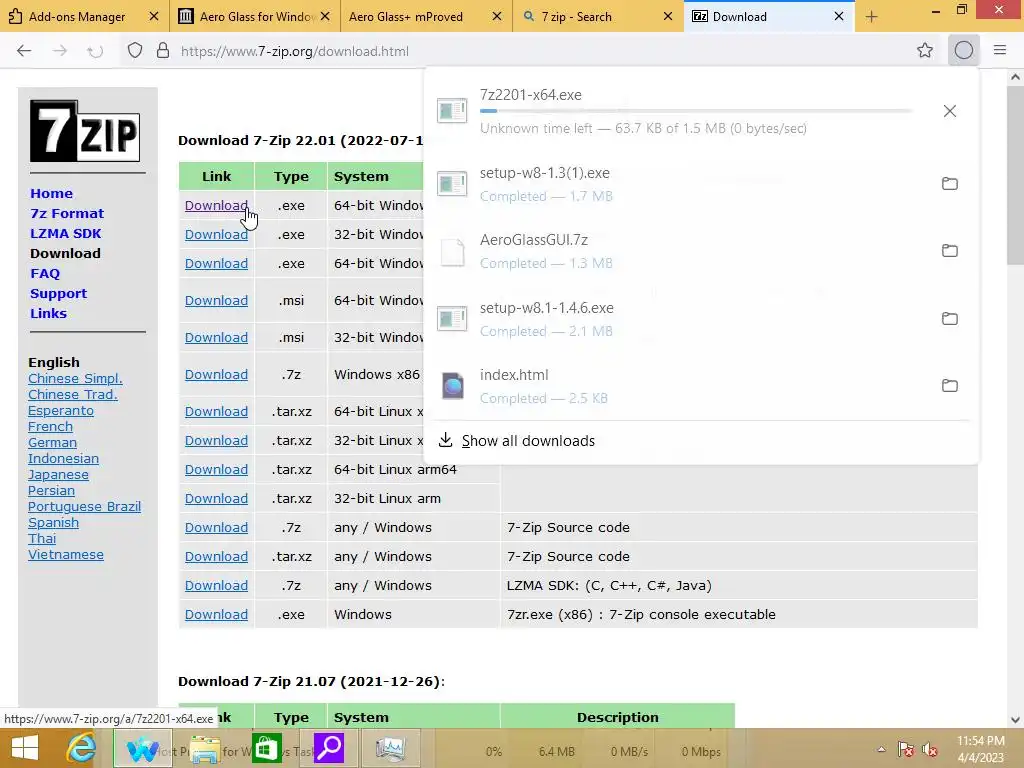Toggle the downloads toolbar button

[x=964, y=50]
